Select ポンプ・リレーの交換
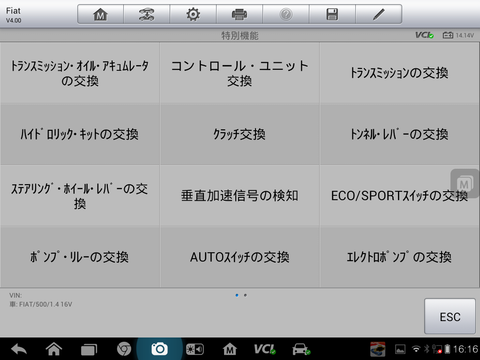The height and width of the screenshot is (360, 480). (80, 257)
